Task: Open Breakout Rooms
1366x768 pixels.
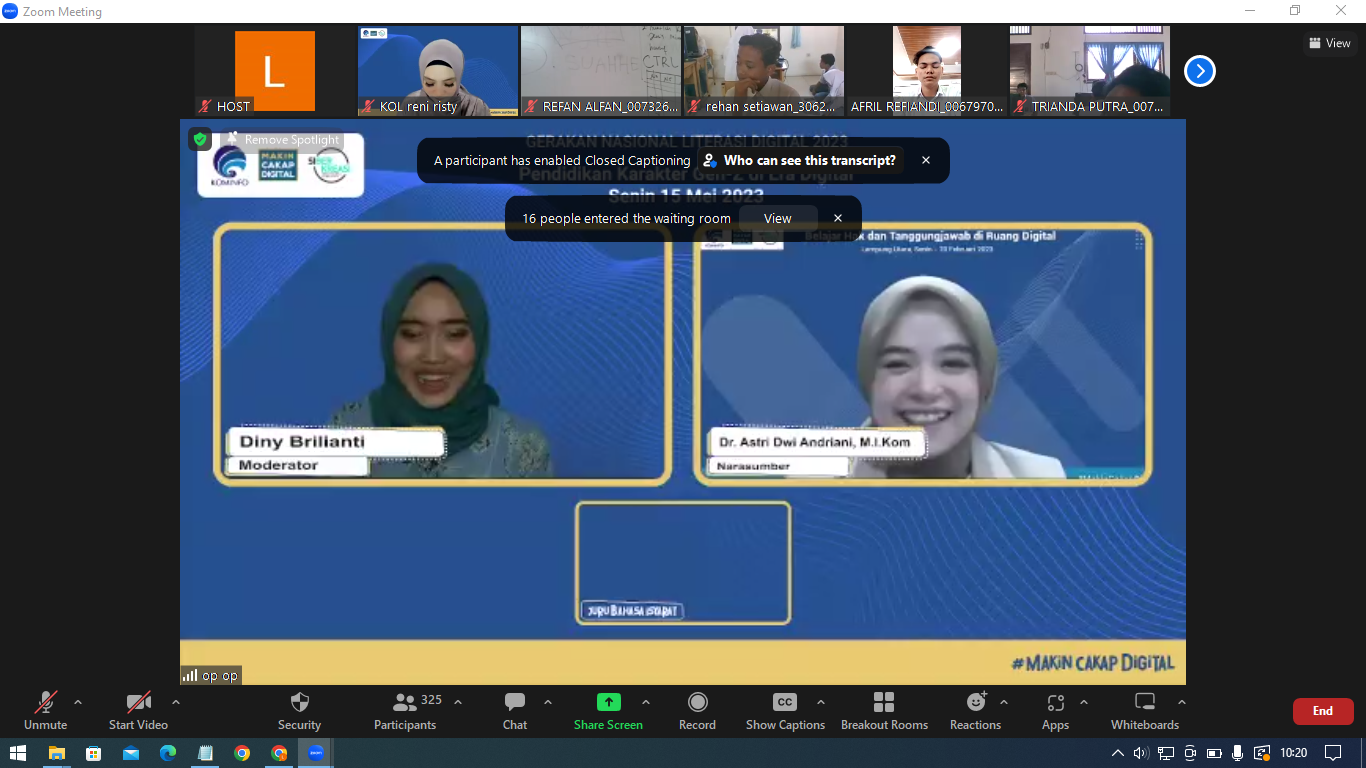Action: coord(884,710)
